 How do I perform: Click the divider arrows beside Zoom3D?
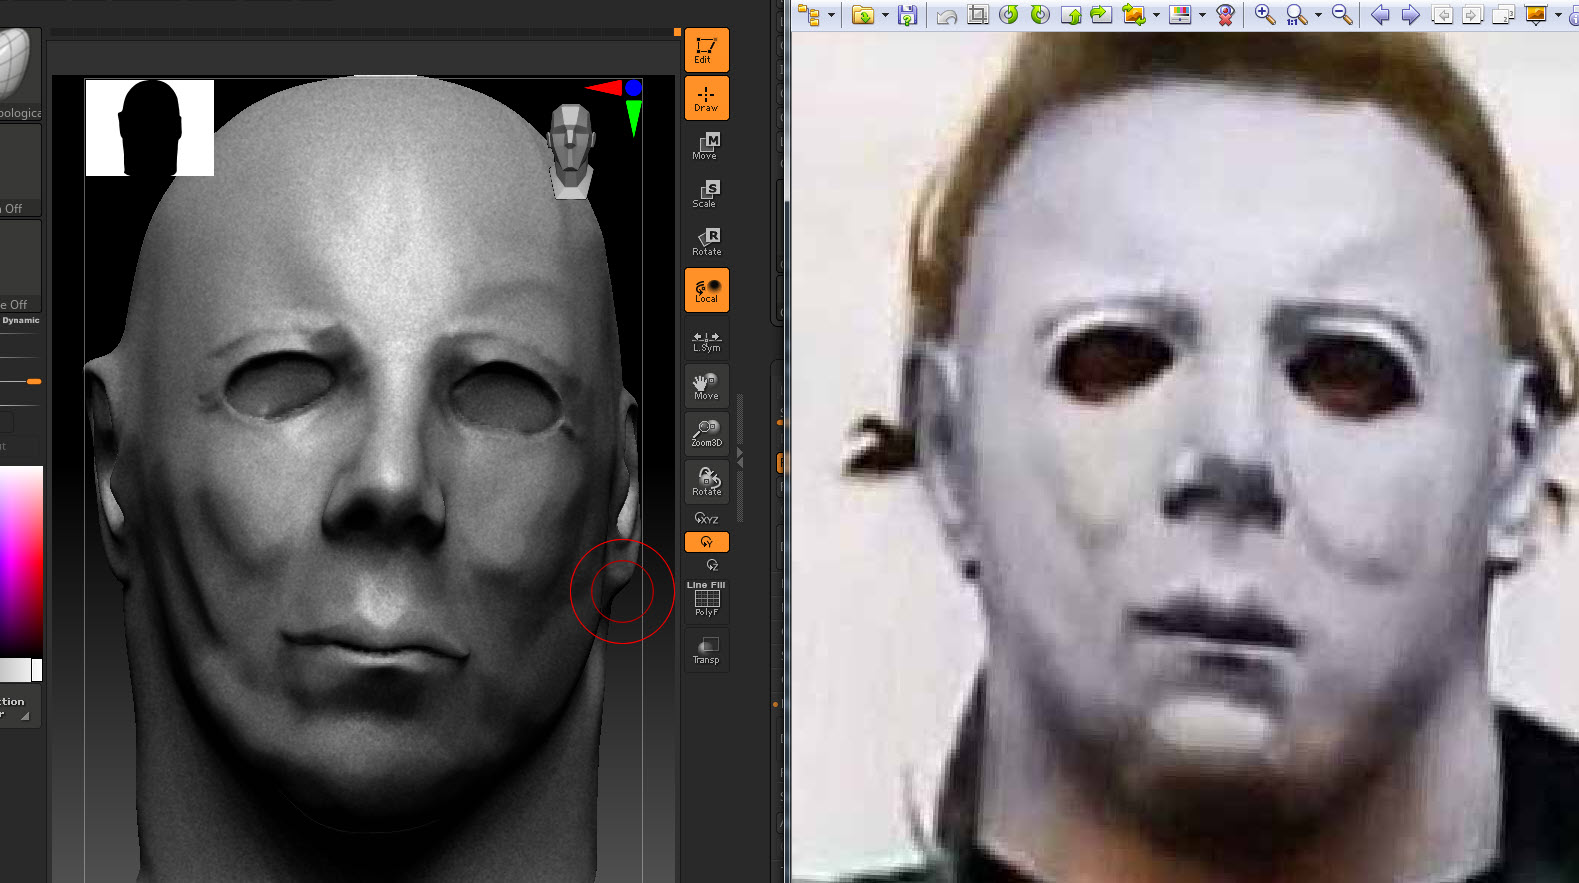click(x=740, y=458)
